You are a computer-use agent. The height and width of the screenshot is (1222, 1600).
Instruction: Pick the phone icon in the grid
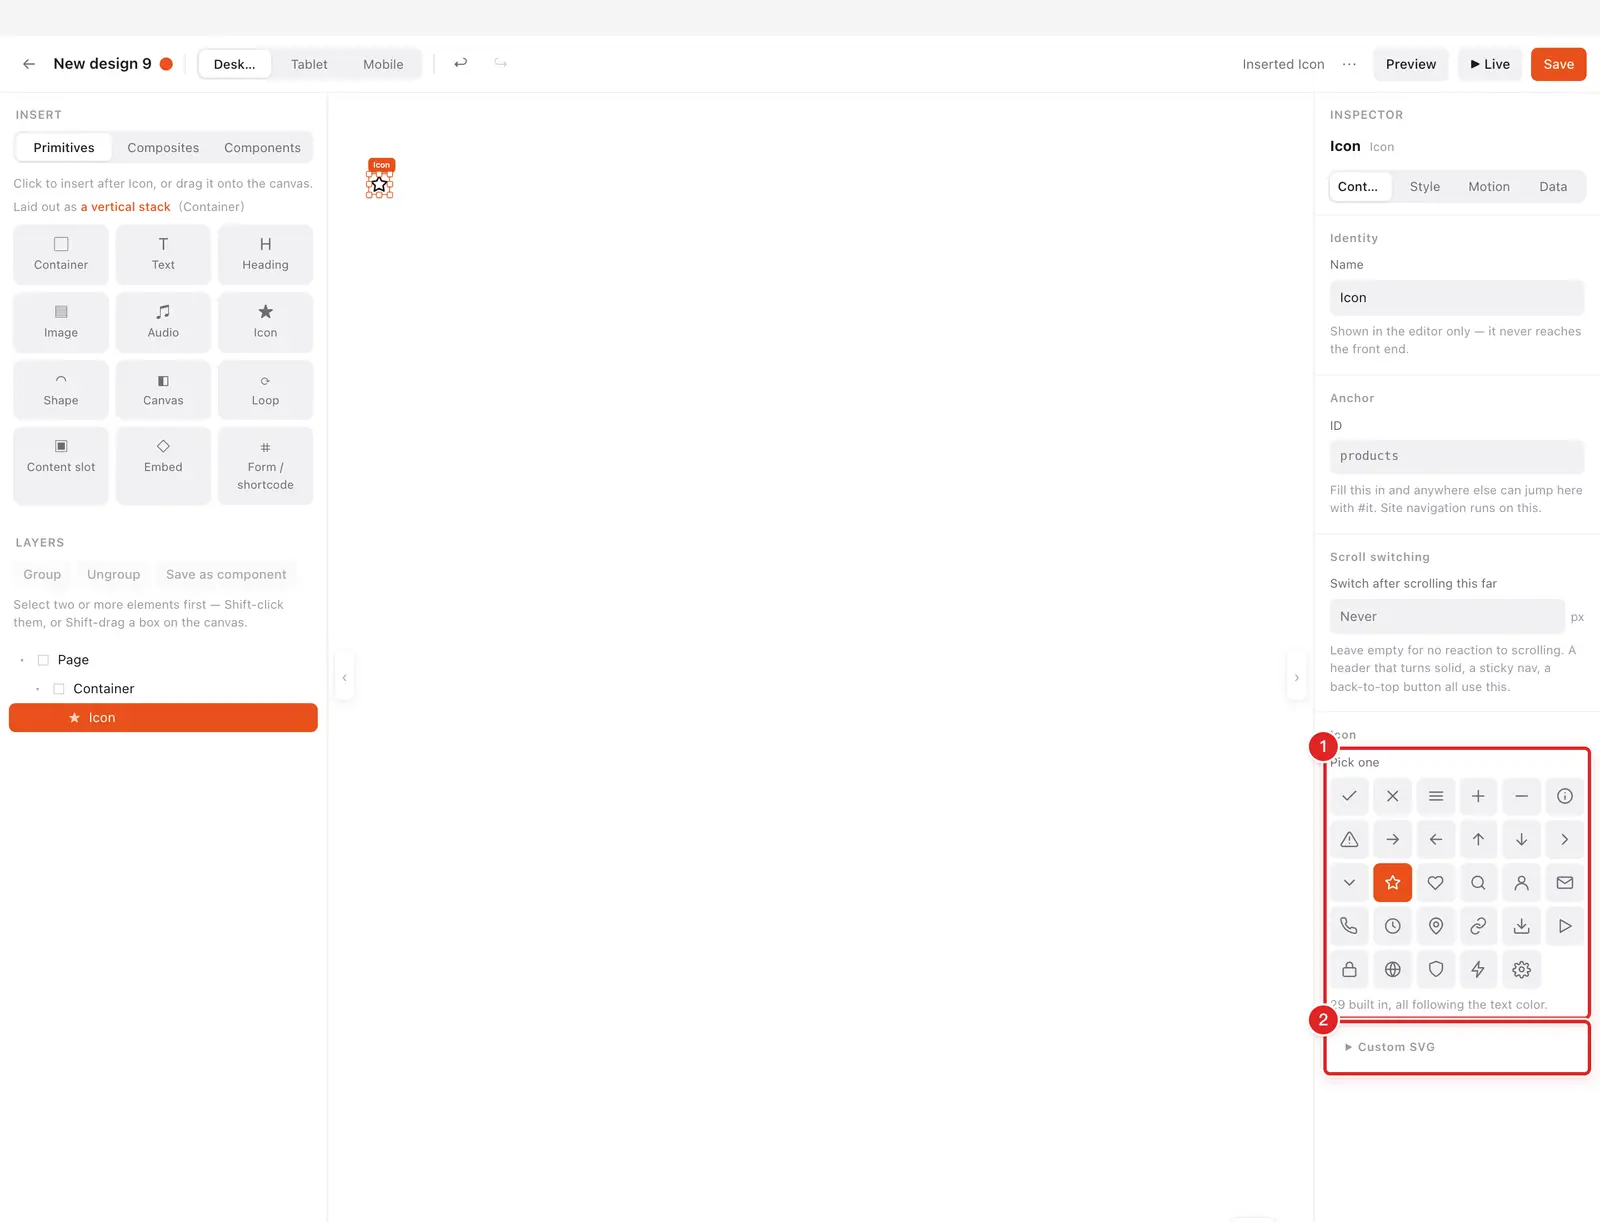pyautogui.click(x=1349, y=926)
